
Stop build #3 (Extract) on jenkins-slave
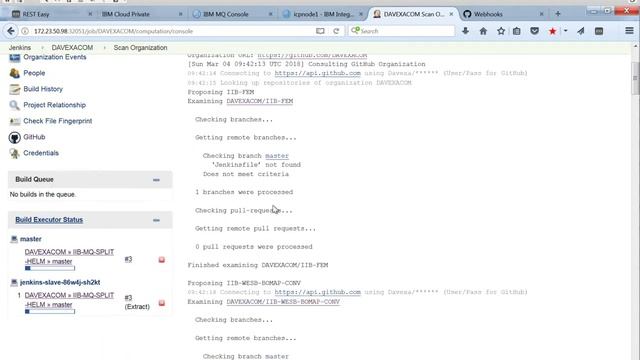click(x=162, y=303)
